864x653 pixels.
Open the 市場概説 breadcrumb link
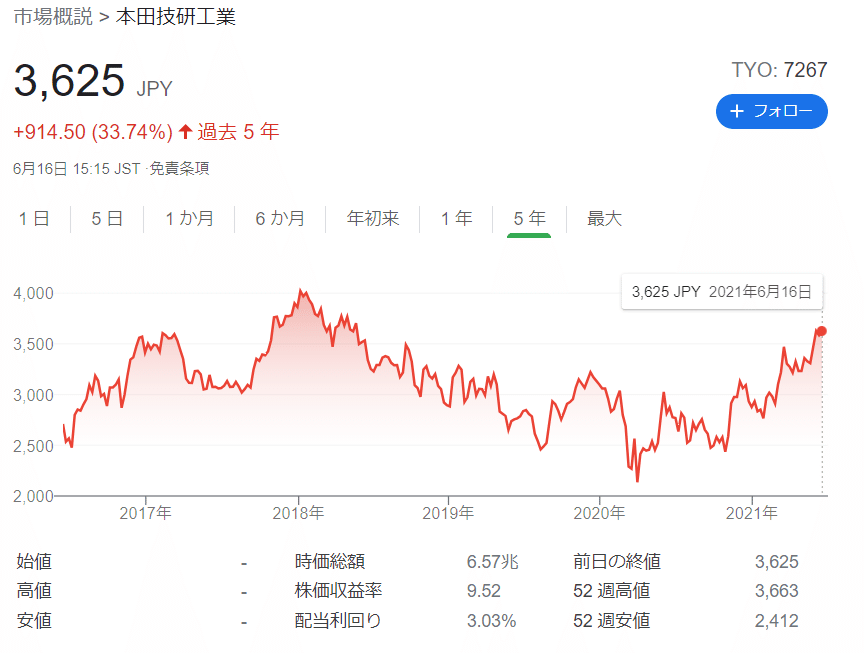tap(53, 17)
